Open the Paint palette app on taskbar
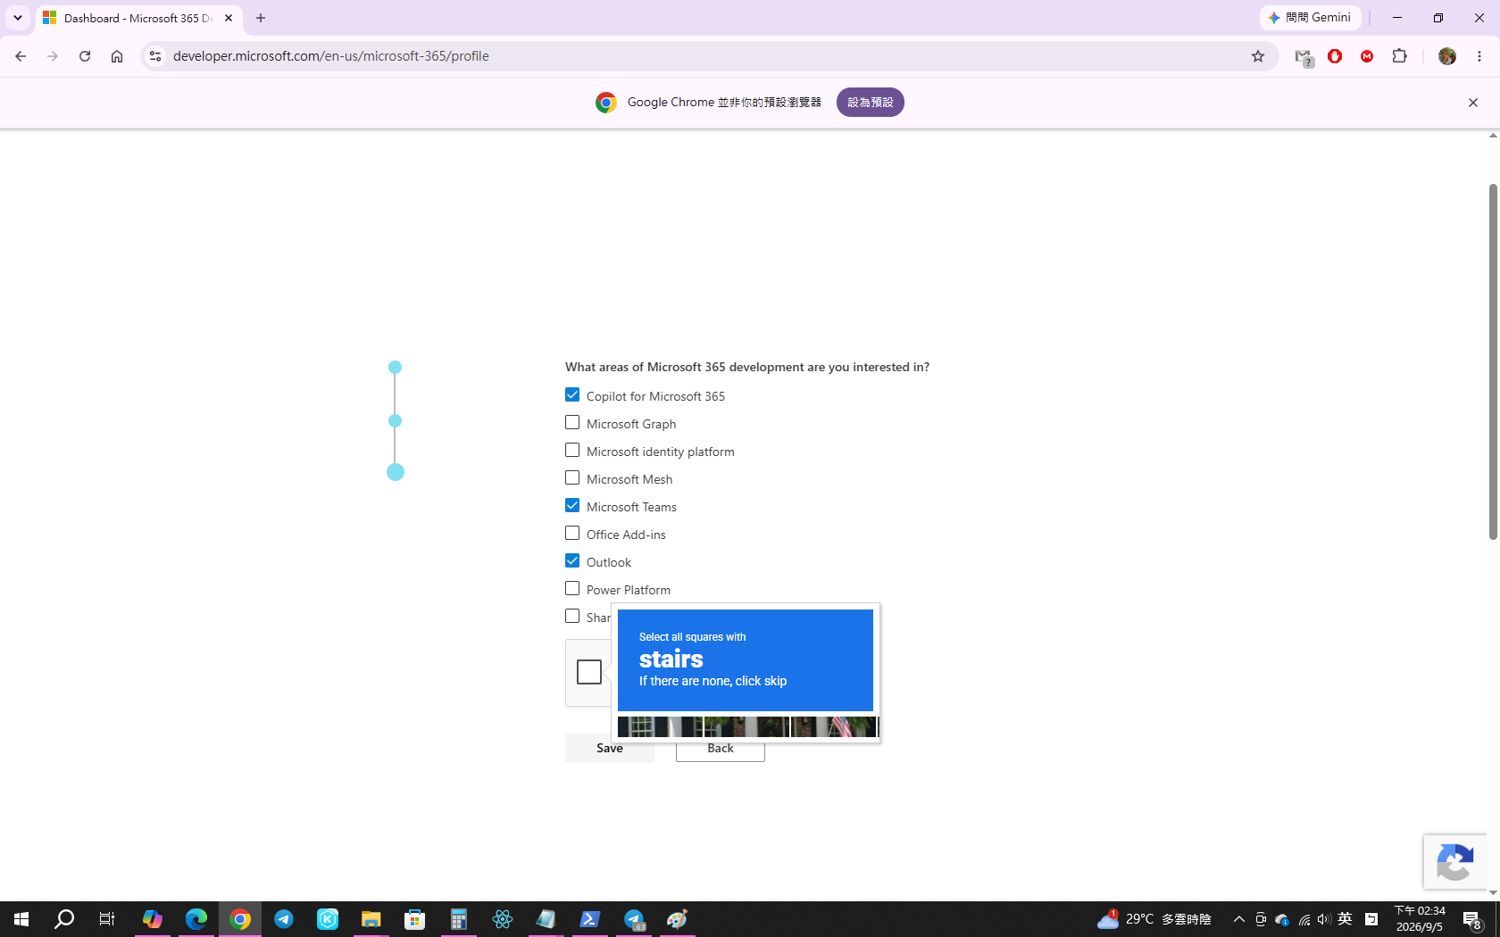 [x=678, y=919]
